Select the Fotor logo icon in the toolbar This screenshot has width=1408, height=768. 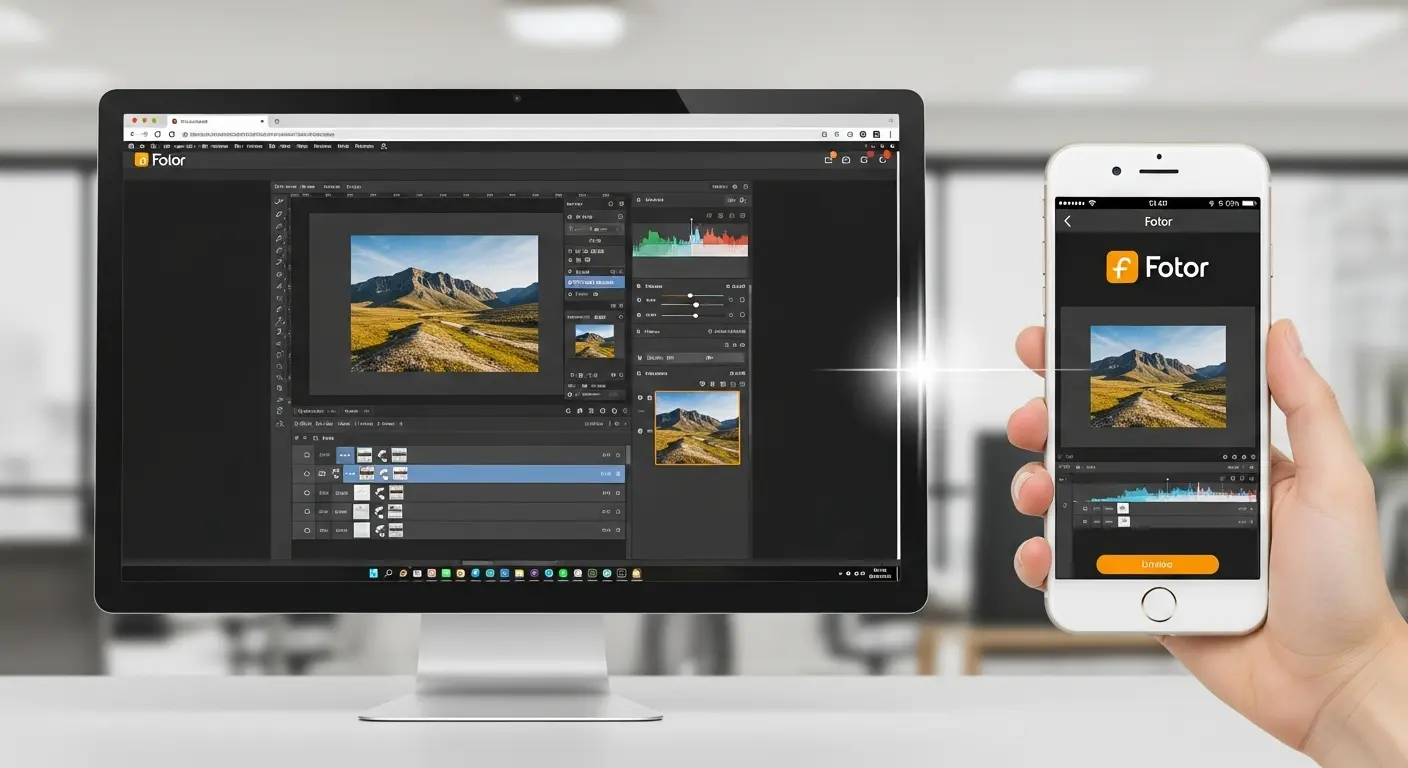pos(140,160)
